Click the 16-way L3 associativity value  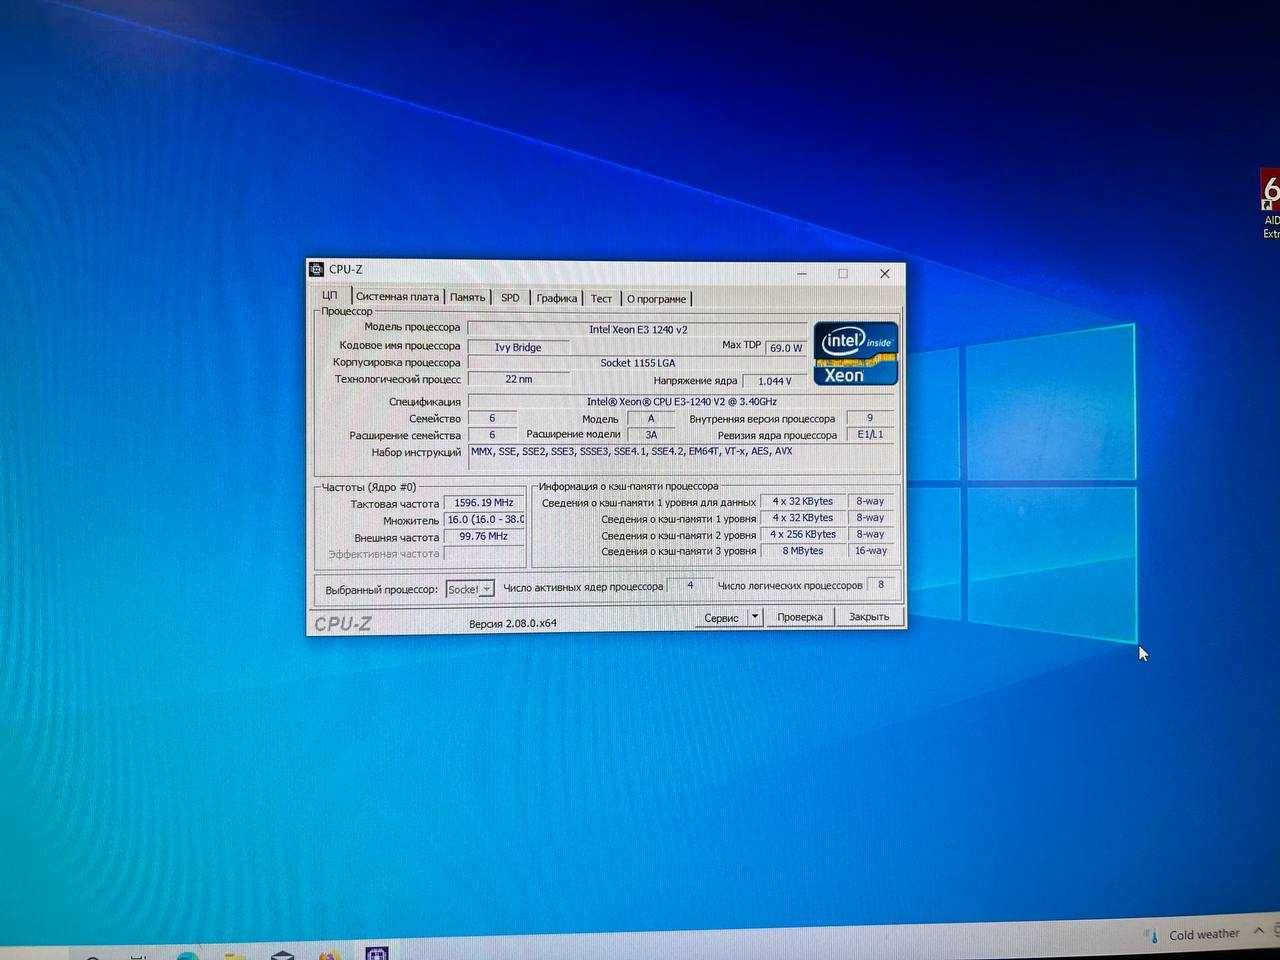pyautogui.click(x=870, y=550)
